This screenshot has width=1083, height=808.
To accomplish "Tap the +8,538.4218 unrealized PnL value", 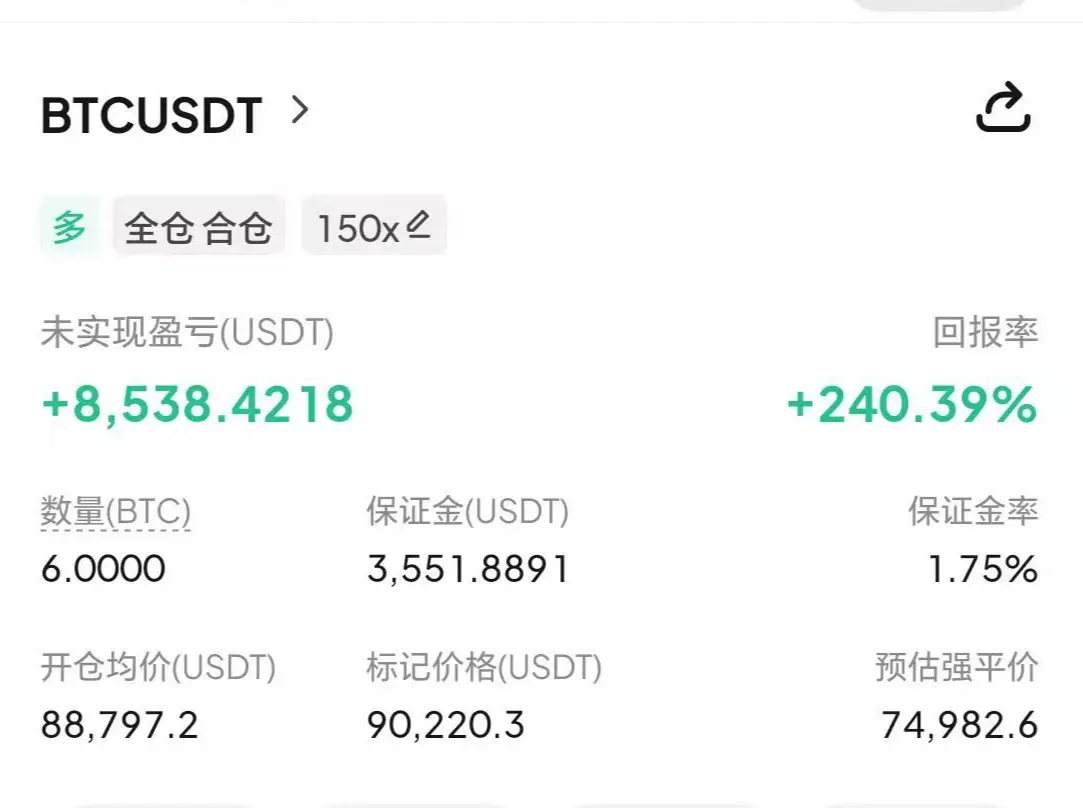I will (198, 404).
